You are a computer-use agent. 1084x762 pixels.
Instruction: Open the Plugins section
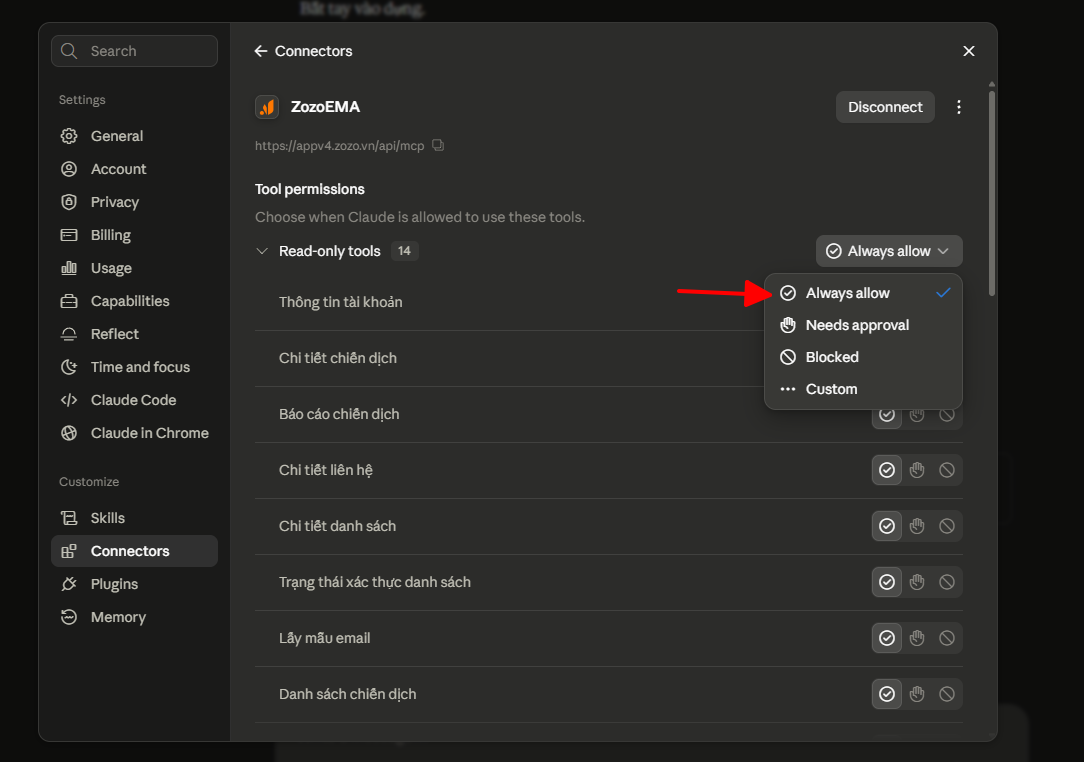click(x=134, y=584)
